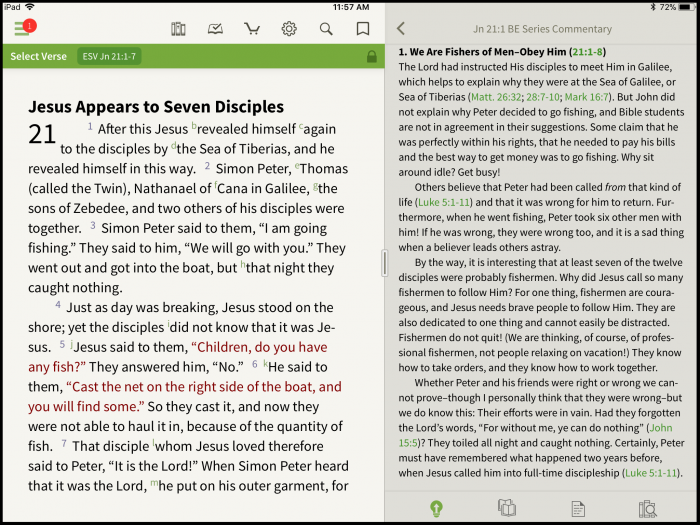The height and width of the screenshot is (525, 700).
Task: Open cross-reference d before 'the Sea of Tiberias'
Action: point(174,146)
